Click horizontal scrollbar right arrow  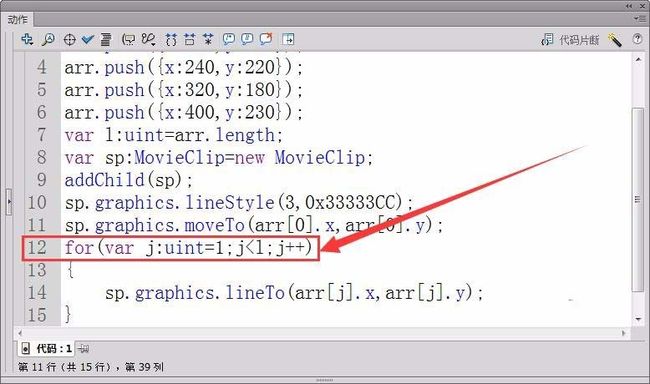pyautogui.click(x=624, y=333)
